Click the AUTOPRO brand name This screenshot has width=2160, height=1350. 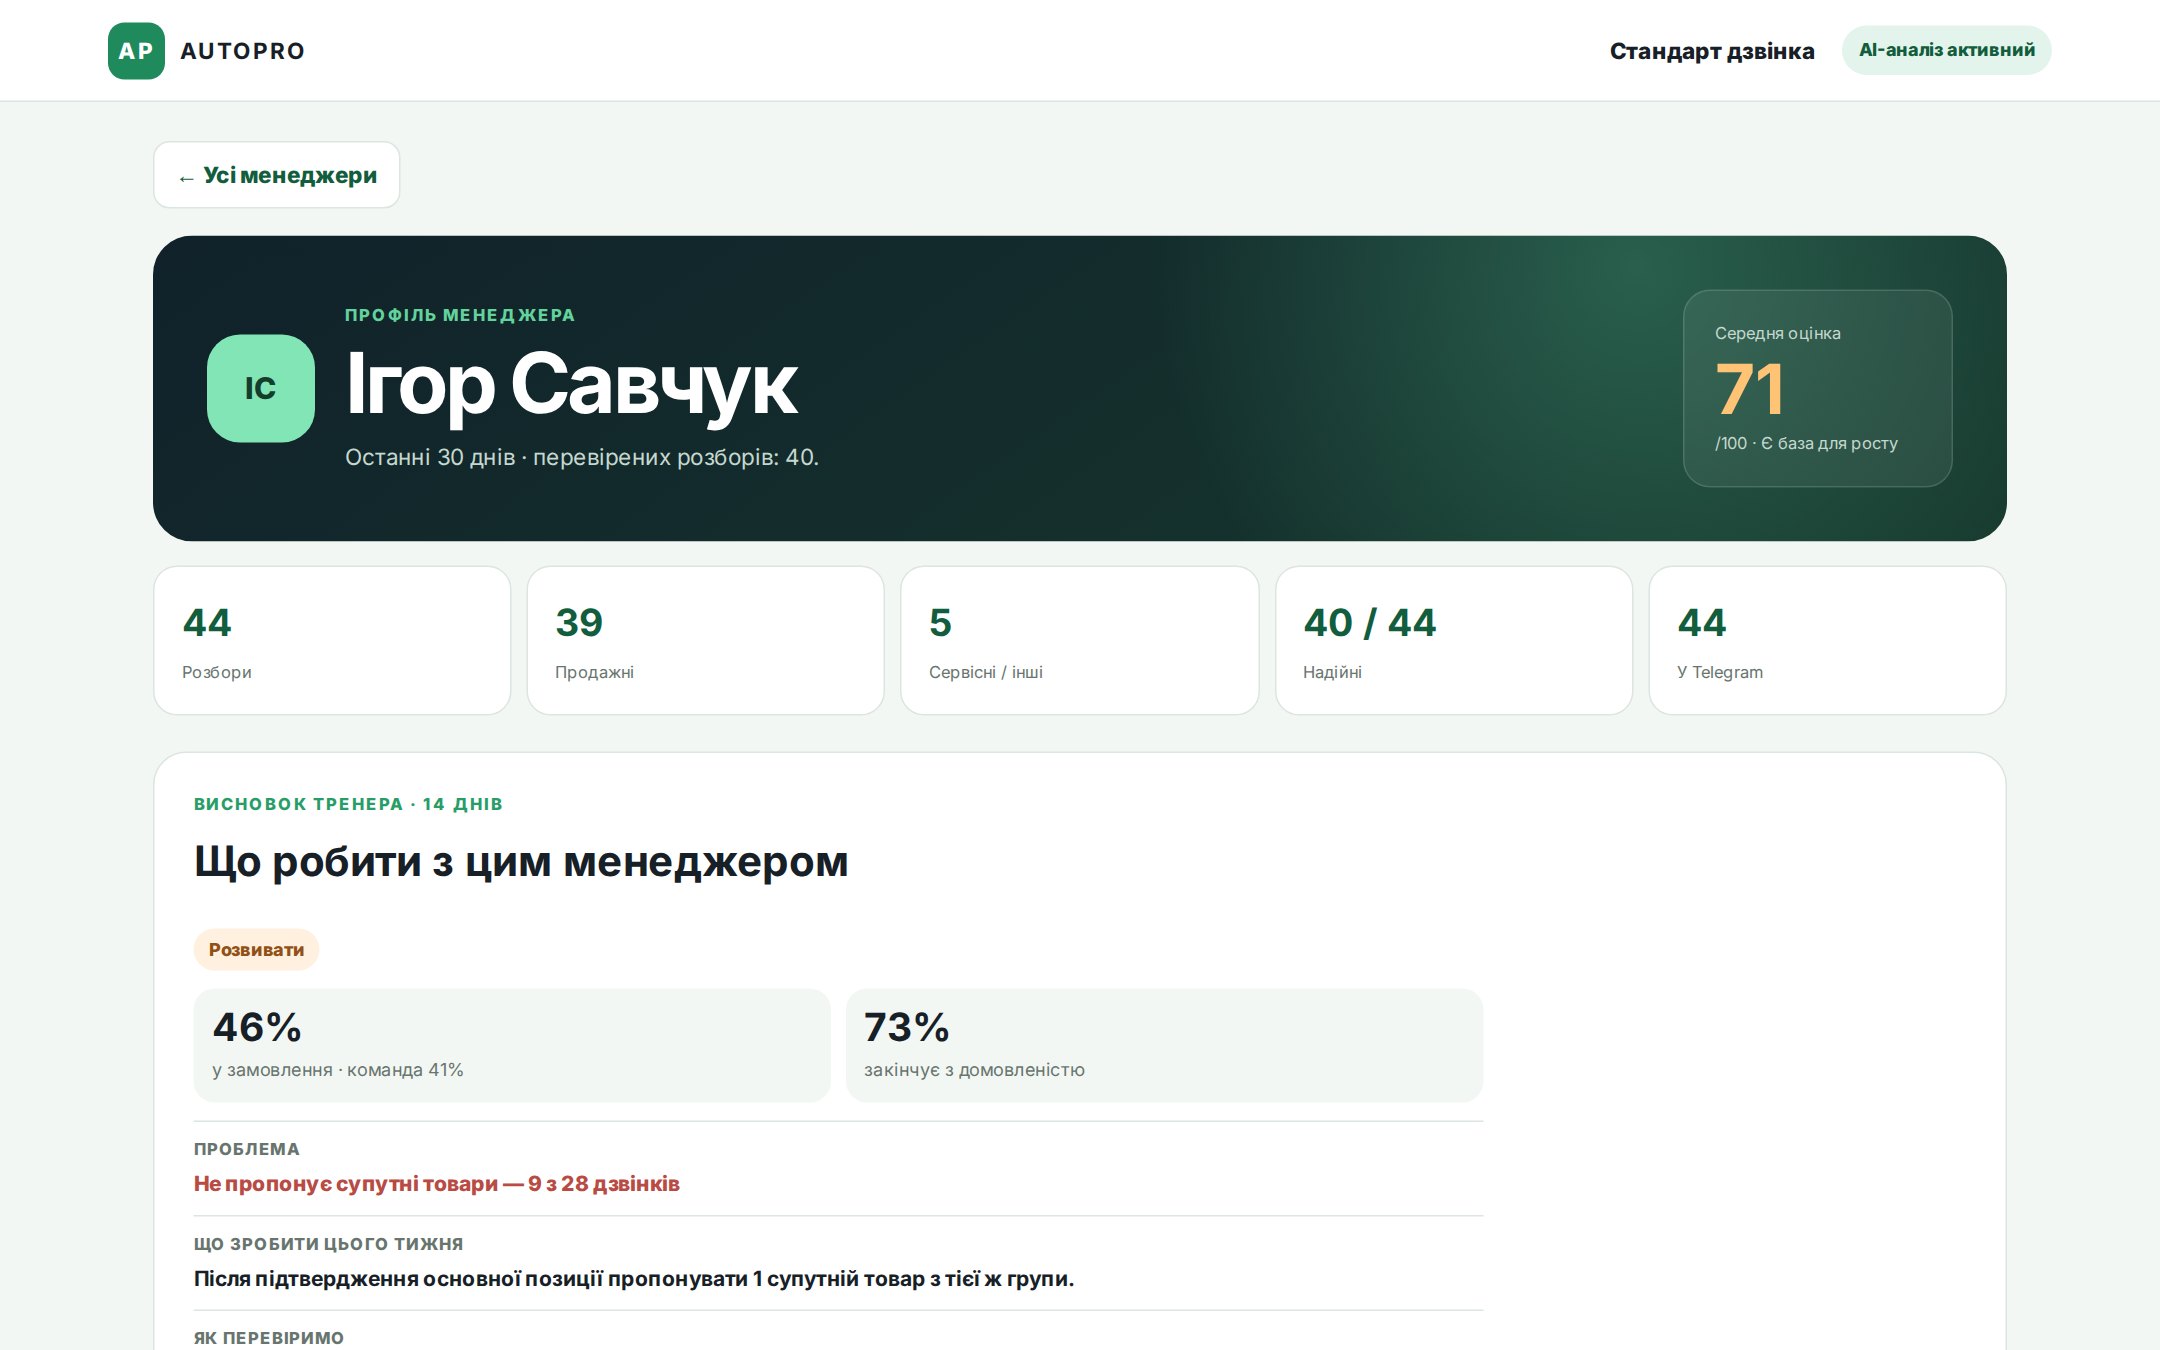pos(243,51)
